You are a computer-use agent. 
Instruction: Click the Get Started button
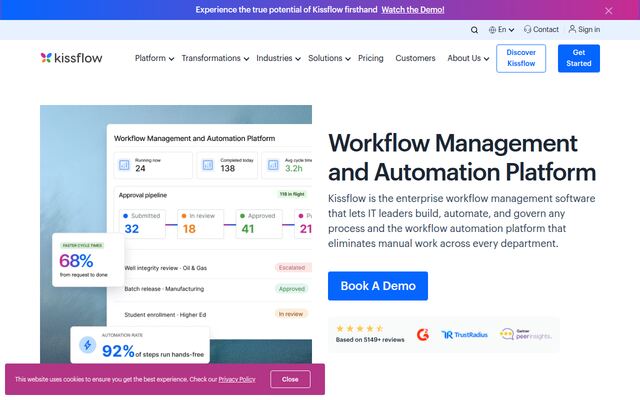pos(579,58)
